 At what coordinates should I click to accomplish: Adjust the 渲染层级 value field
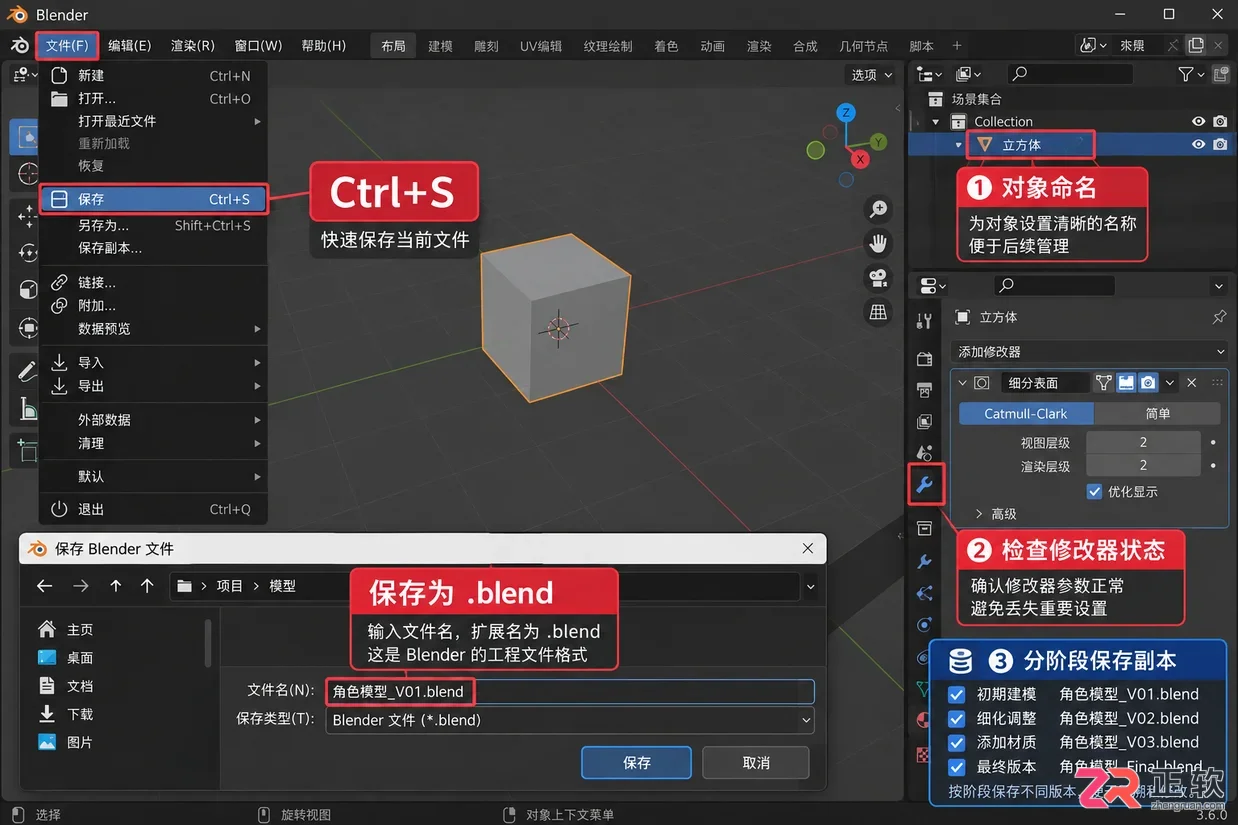point(1143,466)
